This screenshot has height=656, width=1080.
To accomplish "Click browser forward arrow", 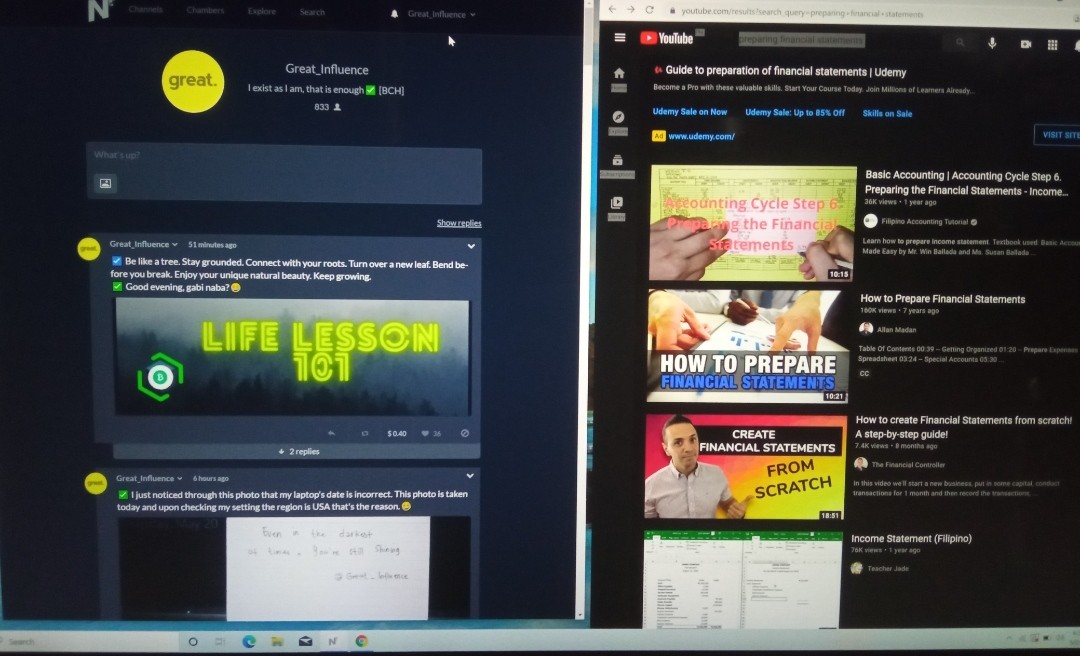I will click(630, 9).
